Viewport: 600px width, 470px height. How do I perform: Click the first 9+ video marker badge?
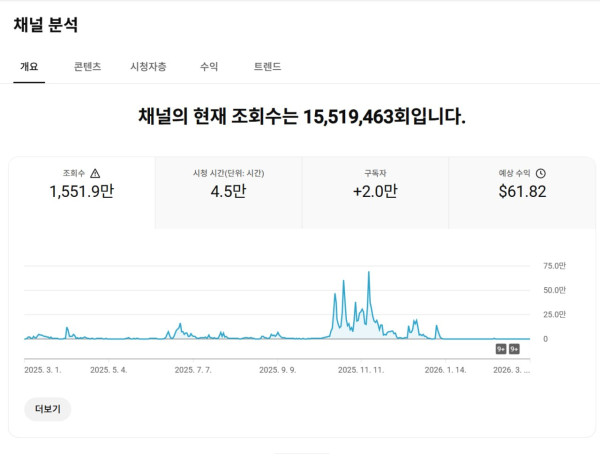tap(501, 349)
